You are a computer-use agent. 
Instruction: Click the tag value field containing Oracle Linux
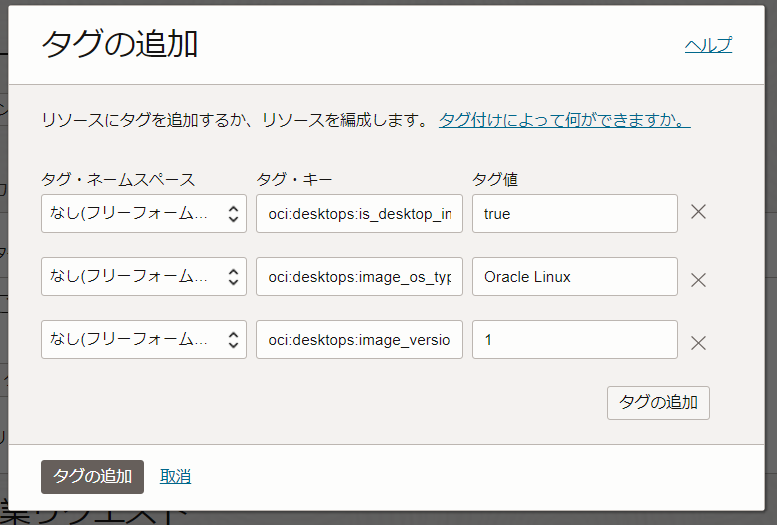pos(575,277)
